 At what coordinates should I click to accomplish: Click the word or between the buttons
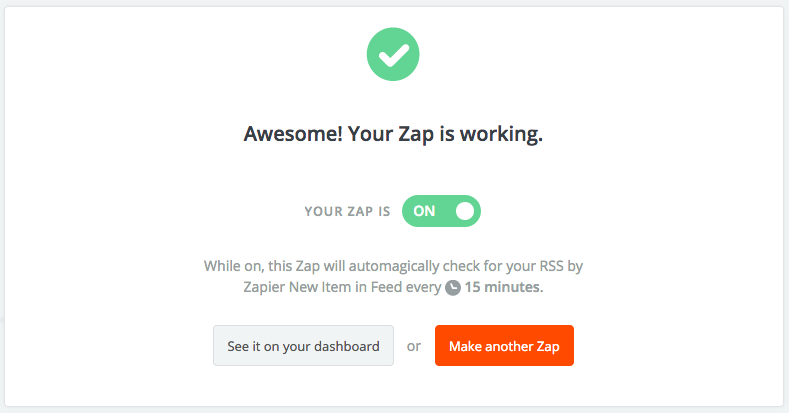(x=414, y=346)
